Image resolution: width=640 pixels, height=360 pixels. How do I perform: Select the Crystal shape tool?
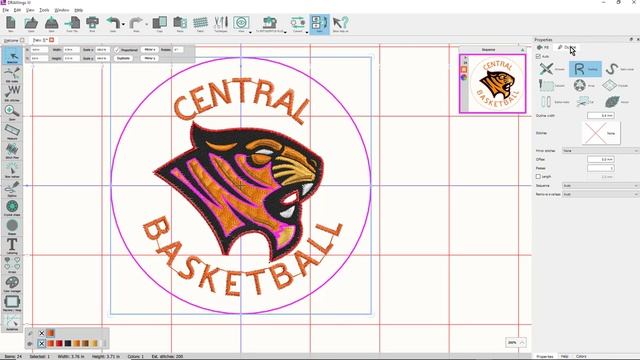[x=12, y=208]
